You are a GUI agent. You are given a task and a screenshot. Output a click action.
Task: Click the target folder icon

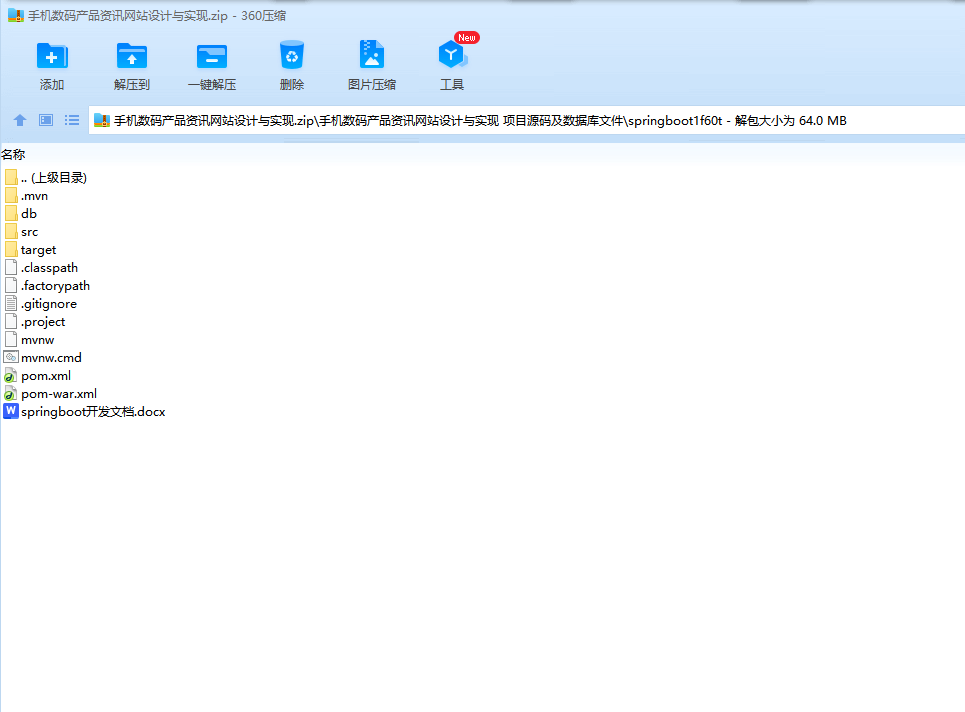point(10,249)
